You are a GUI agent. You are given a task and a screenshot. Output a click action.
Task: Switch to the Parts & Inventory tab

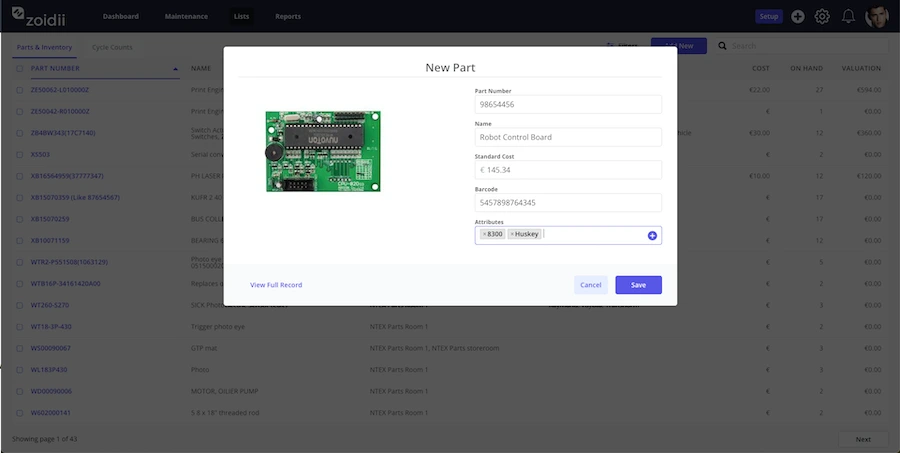pos(44,48)
